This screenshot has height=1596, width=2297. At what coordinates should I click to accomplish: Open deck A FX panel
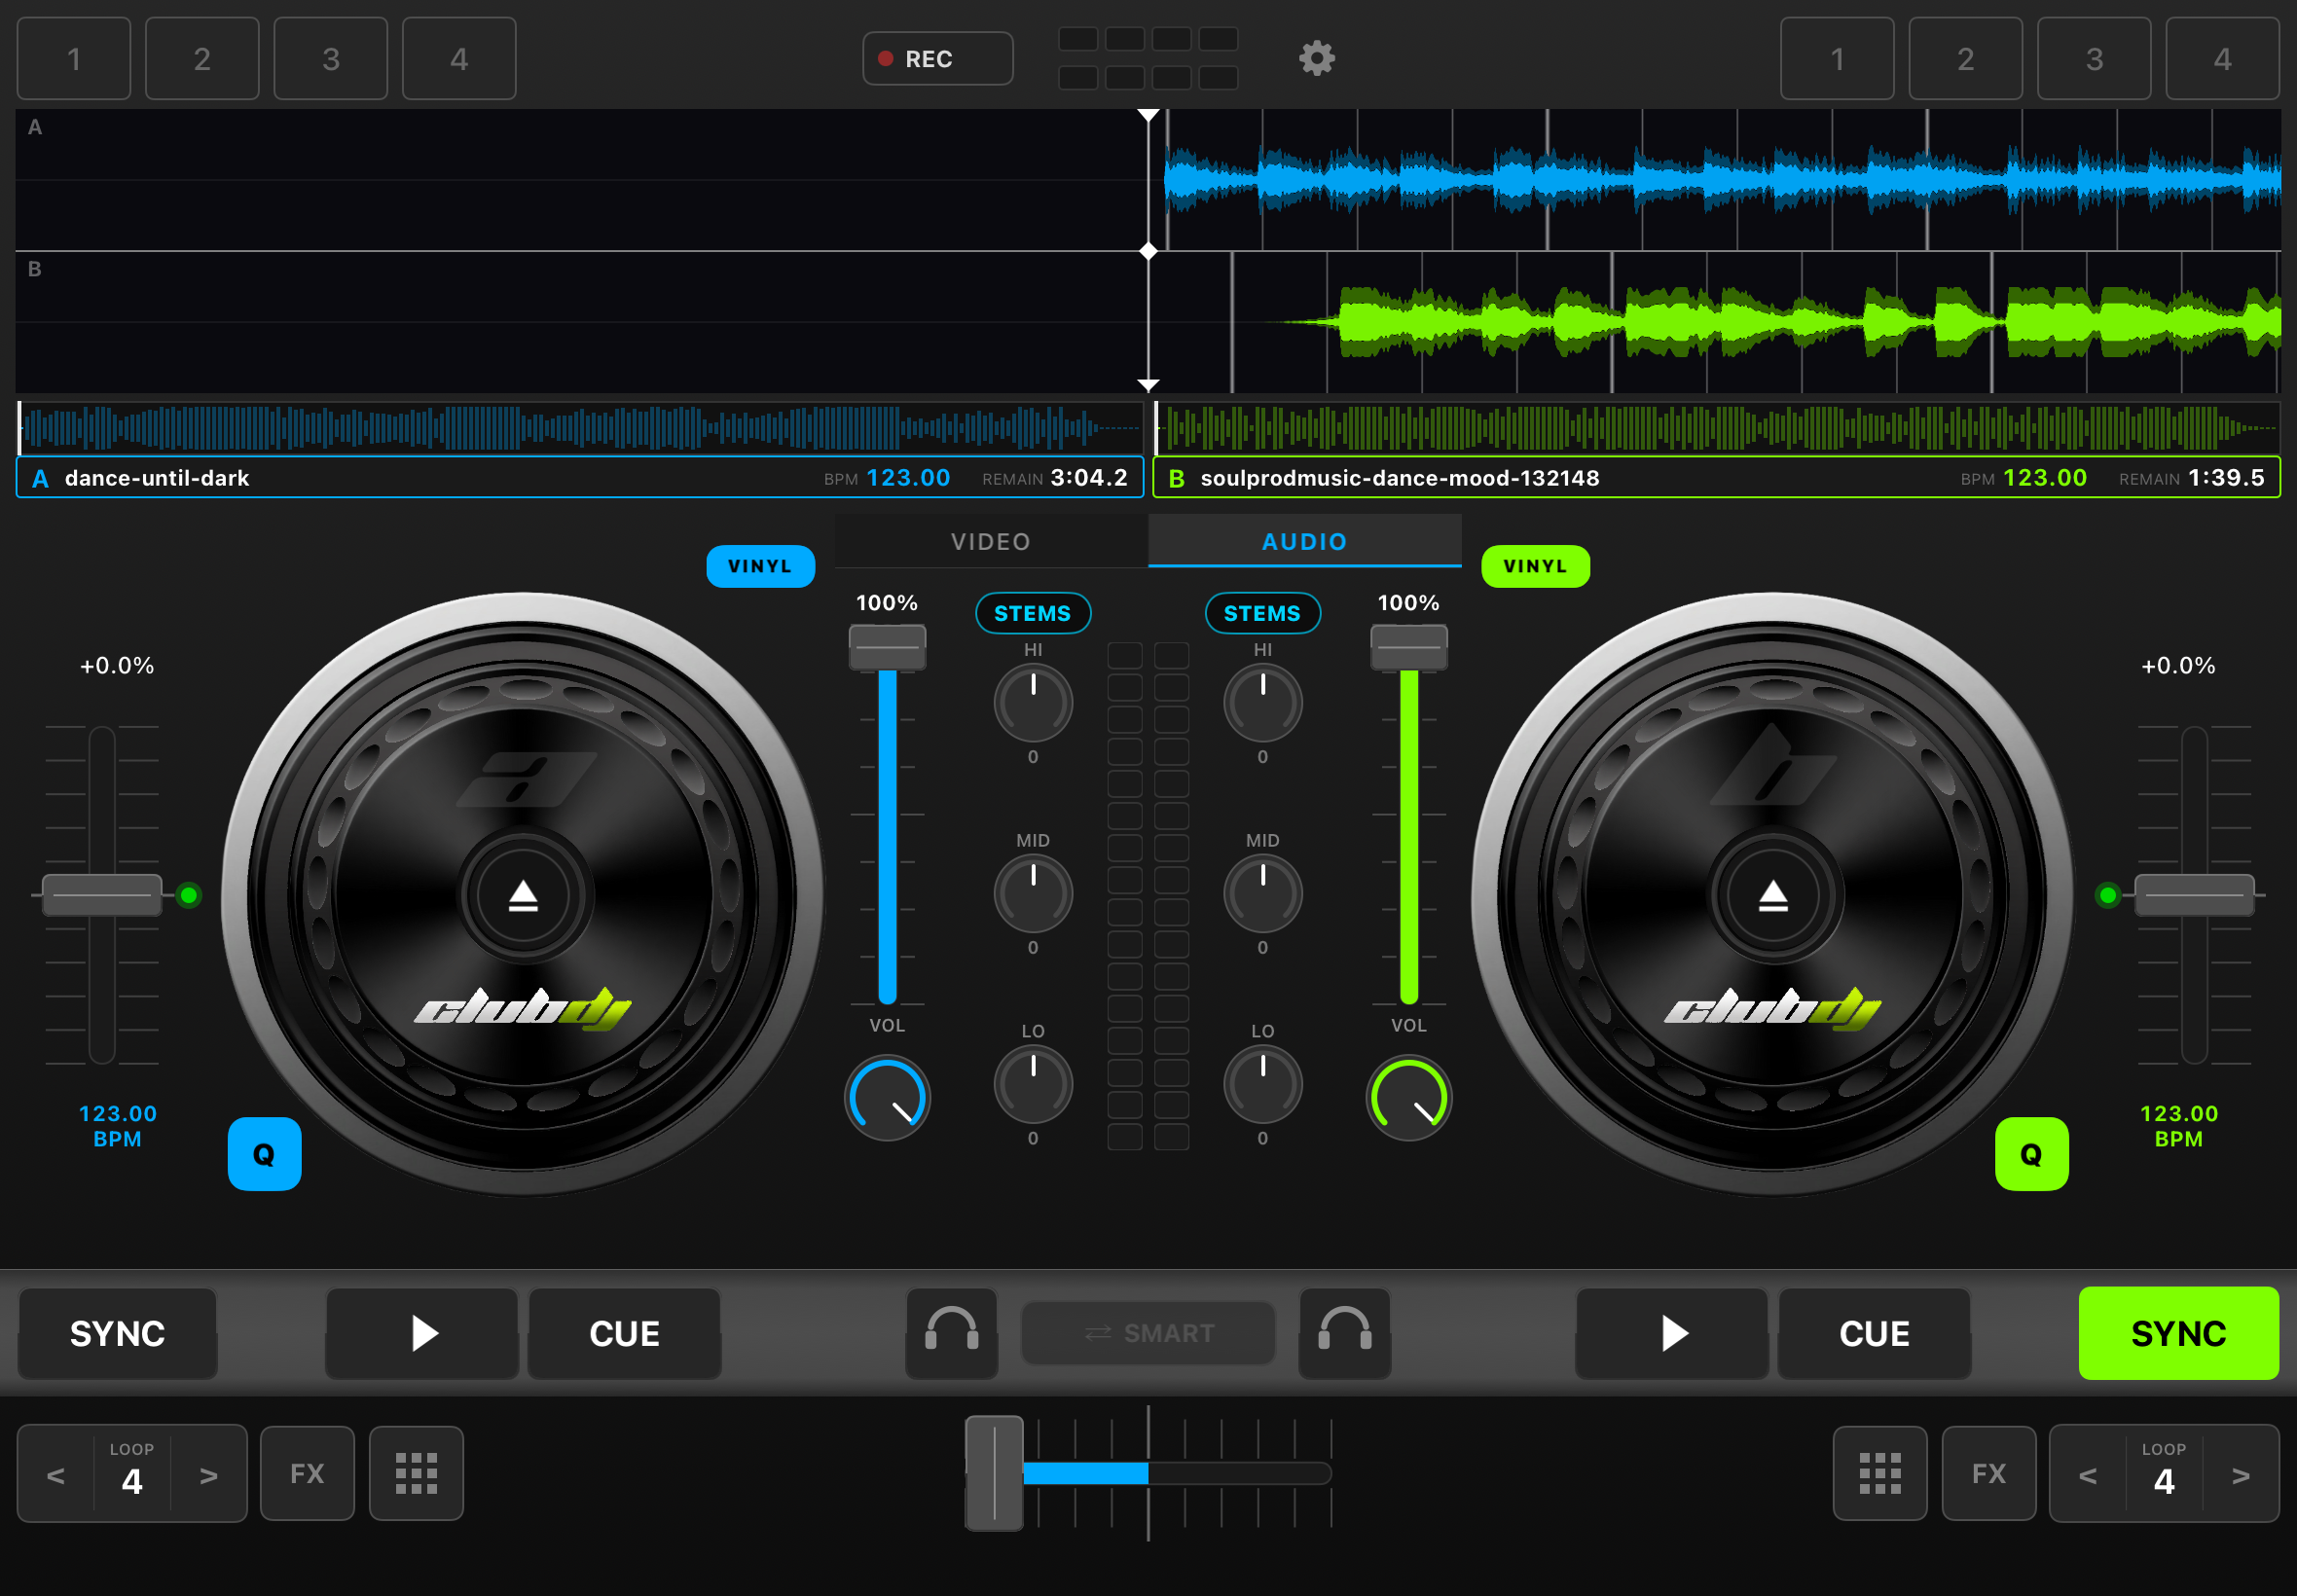click(x=307, y=1473)
